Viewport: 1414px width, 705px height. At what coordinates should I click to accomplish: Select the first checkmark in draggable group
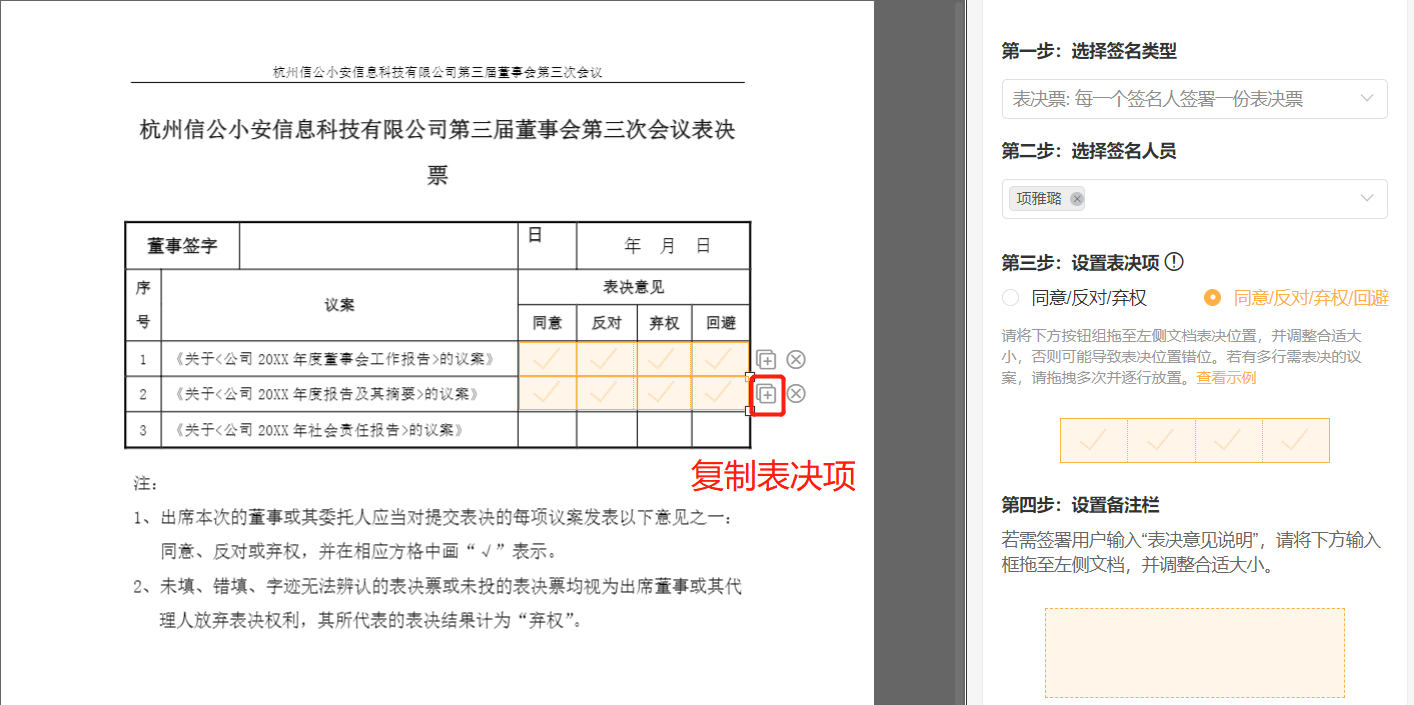point(1093,440)
